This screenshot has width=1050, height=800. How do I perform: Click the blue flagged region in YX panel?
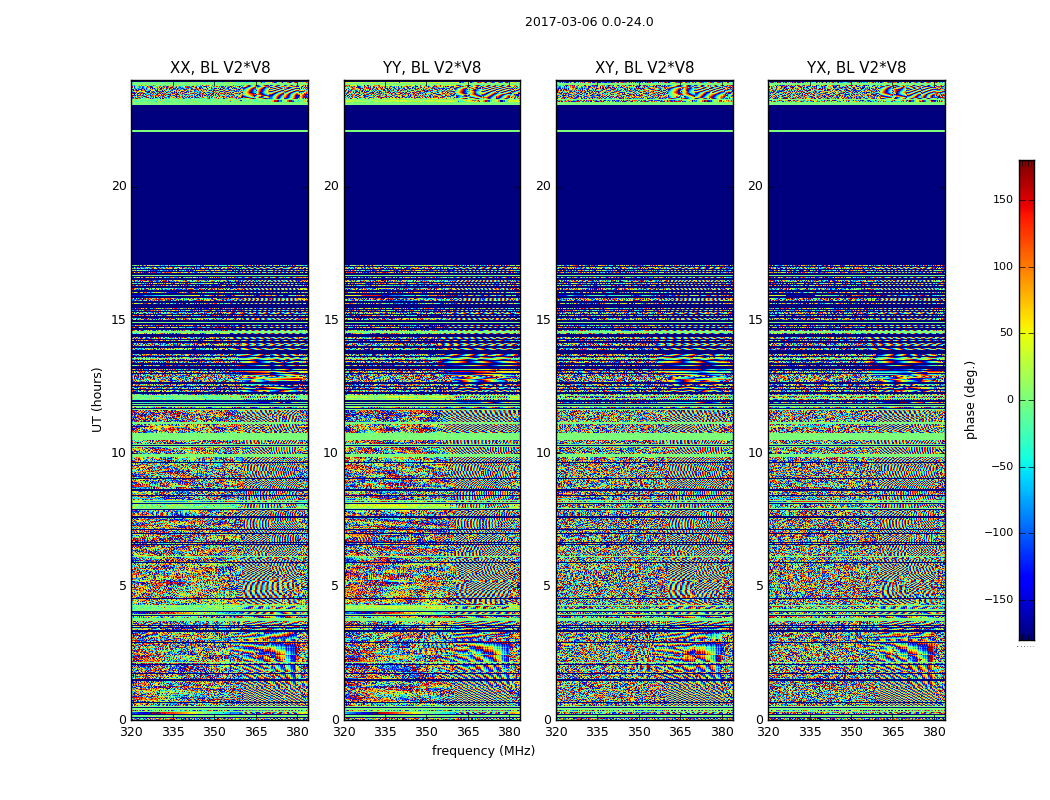pyautogui.click(x=856, y=200)
